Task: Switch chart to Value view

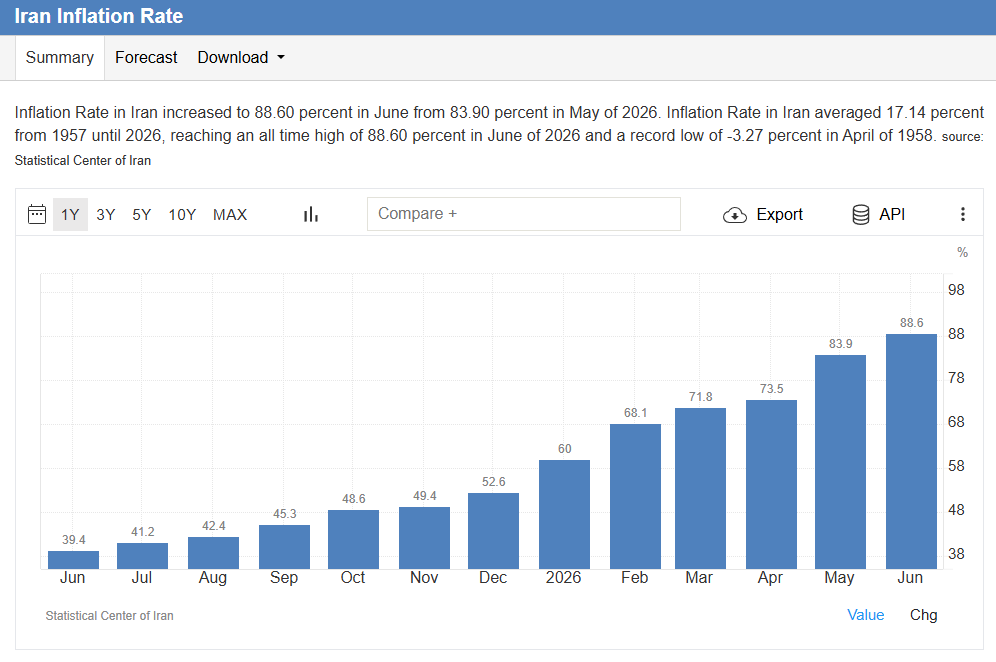Action: pyautogui.click(x=865, y=614)
